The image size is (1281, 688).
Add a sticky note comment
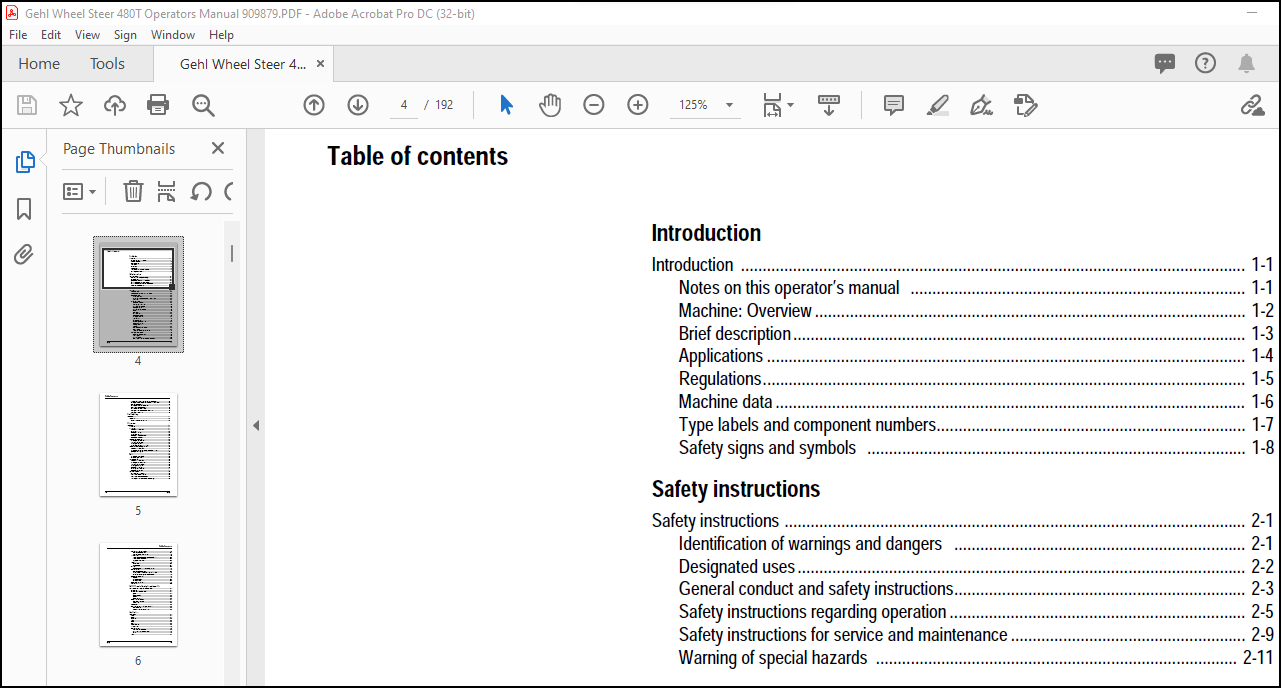[894, 105]
